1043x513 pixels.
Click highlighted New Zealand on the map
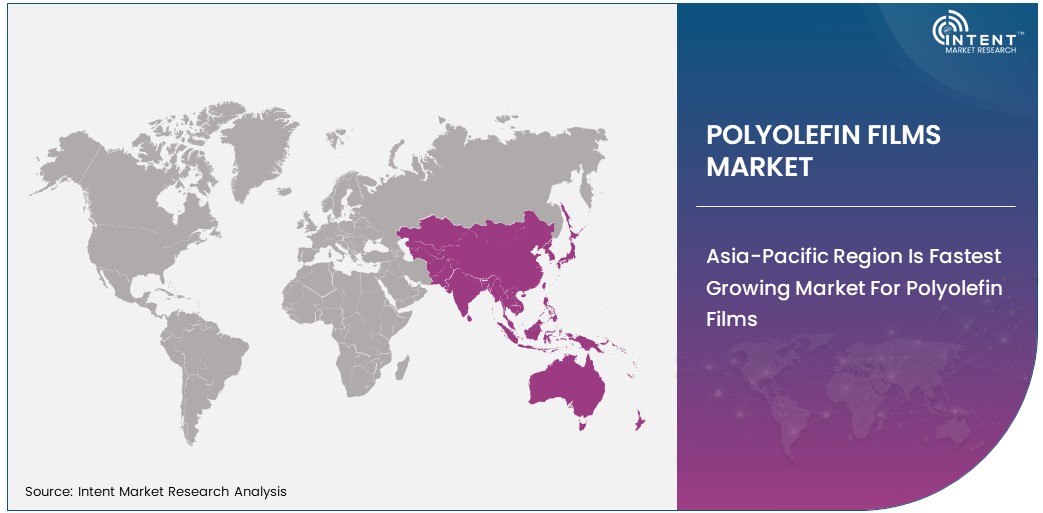[x=640, y=419]
